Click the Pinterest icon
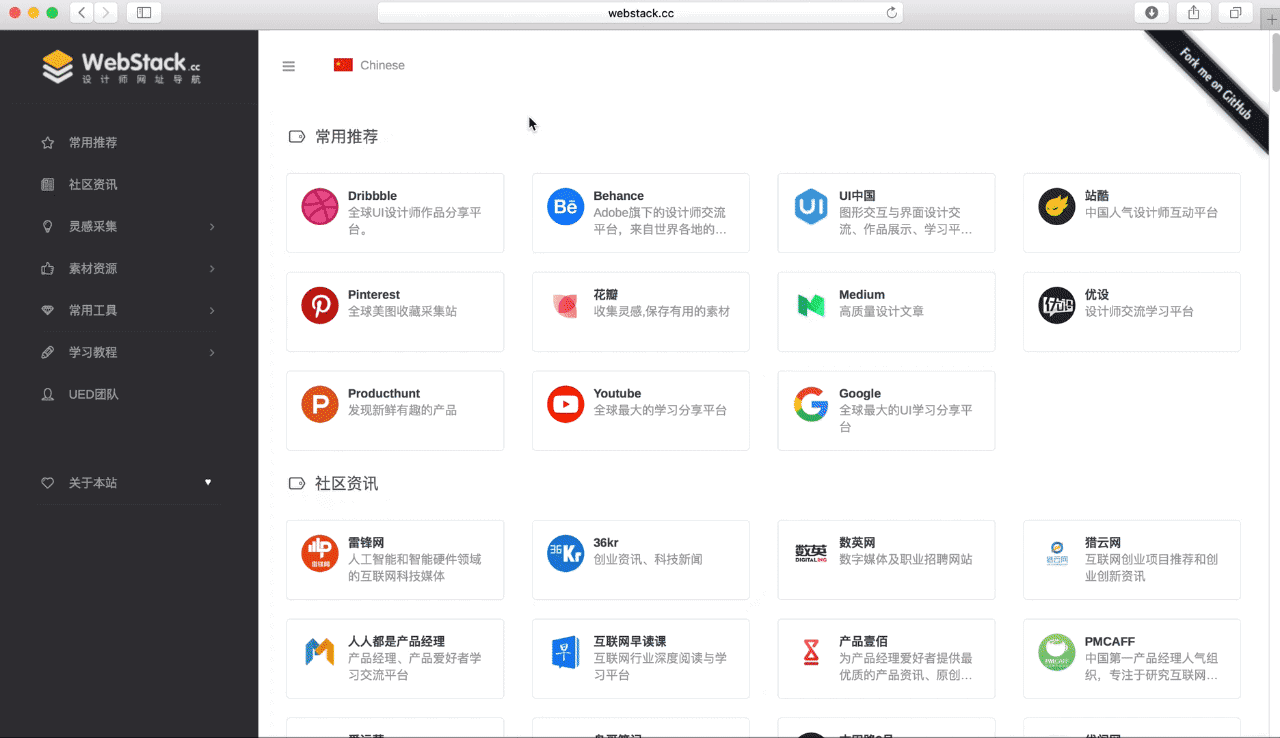 coord(319,305)
